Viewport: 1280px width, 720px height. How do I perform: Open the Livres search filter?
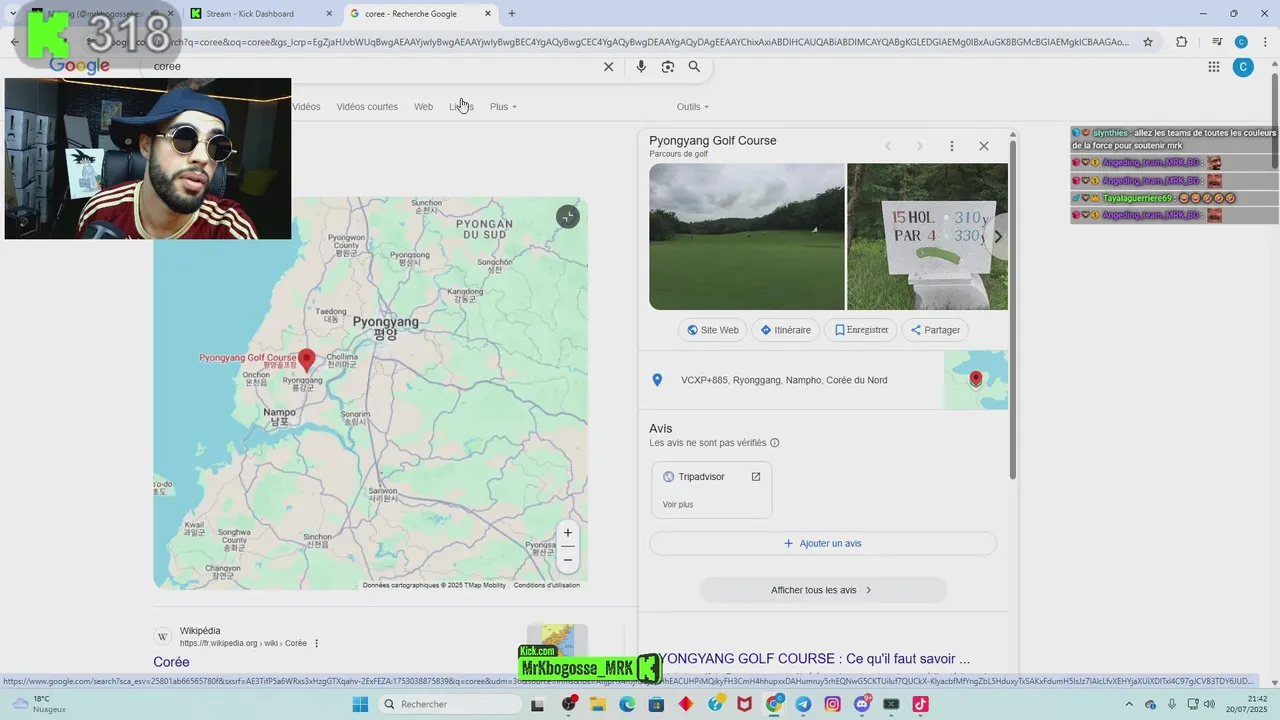[x=462, y=107]
